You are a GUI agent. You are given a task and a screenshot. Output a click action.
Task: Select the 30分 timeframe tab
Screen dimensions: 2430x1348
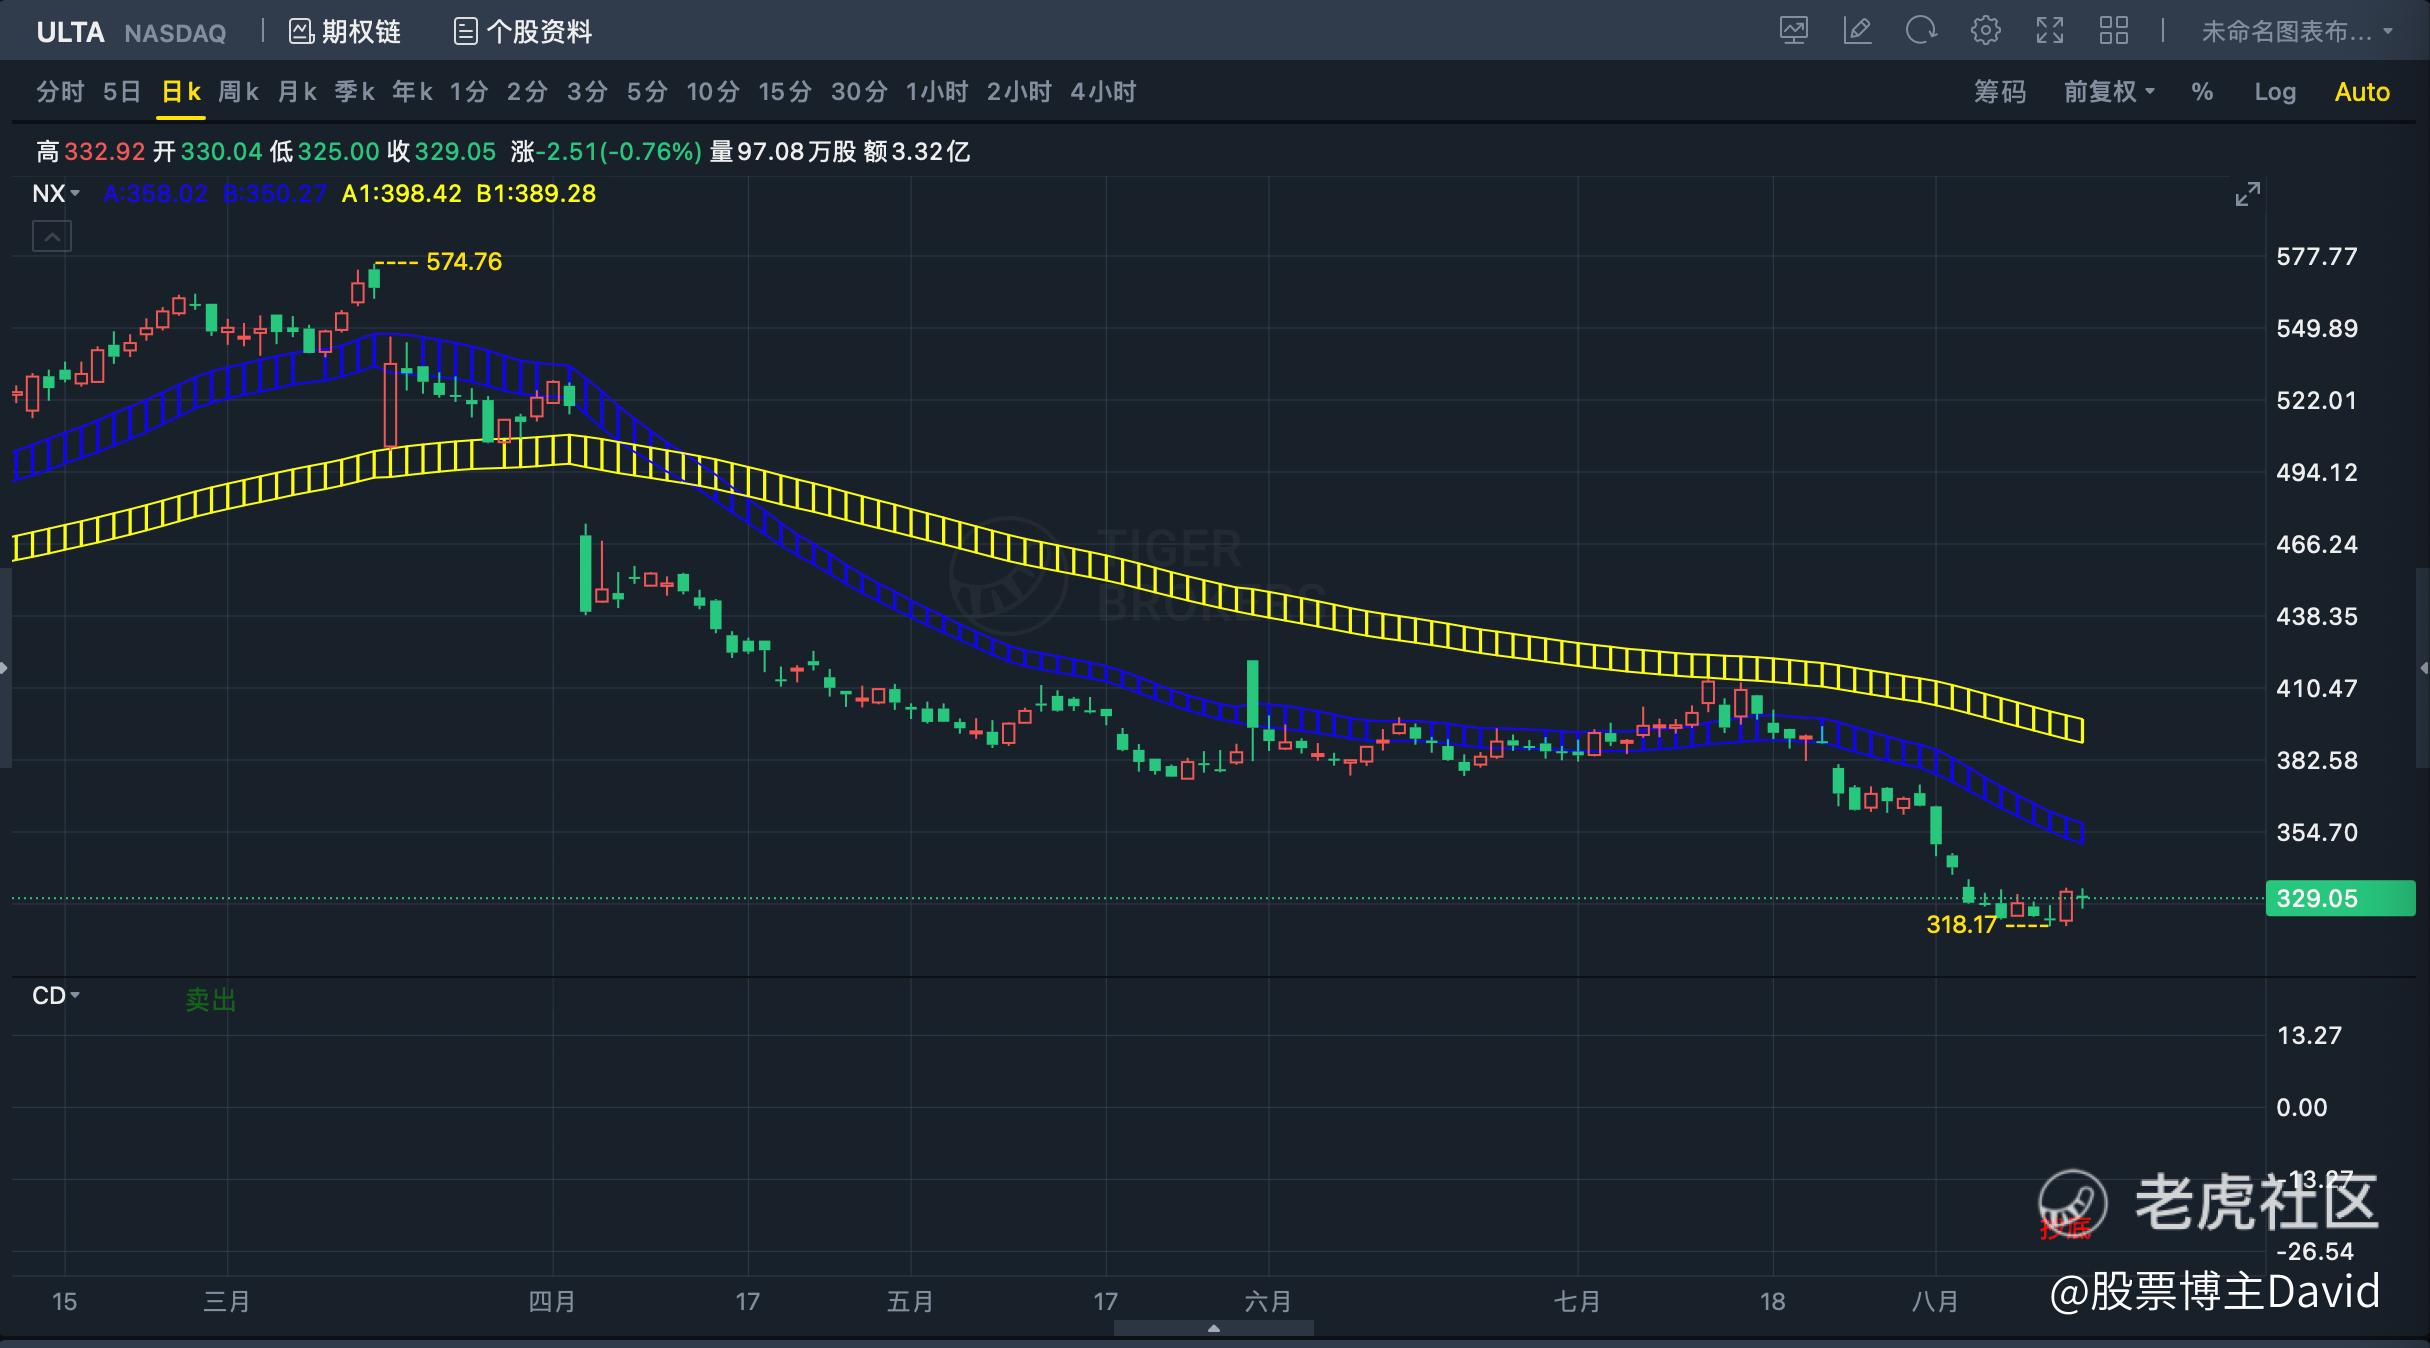(858, 92)
